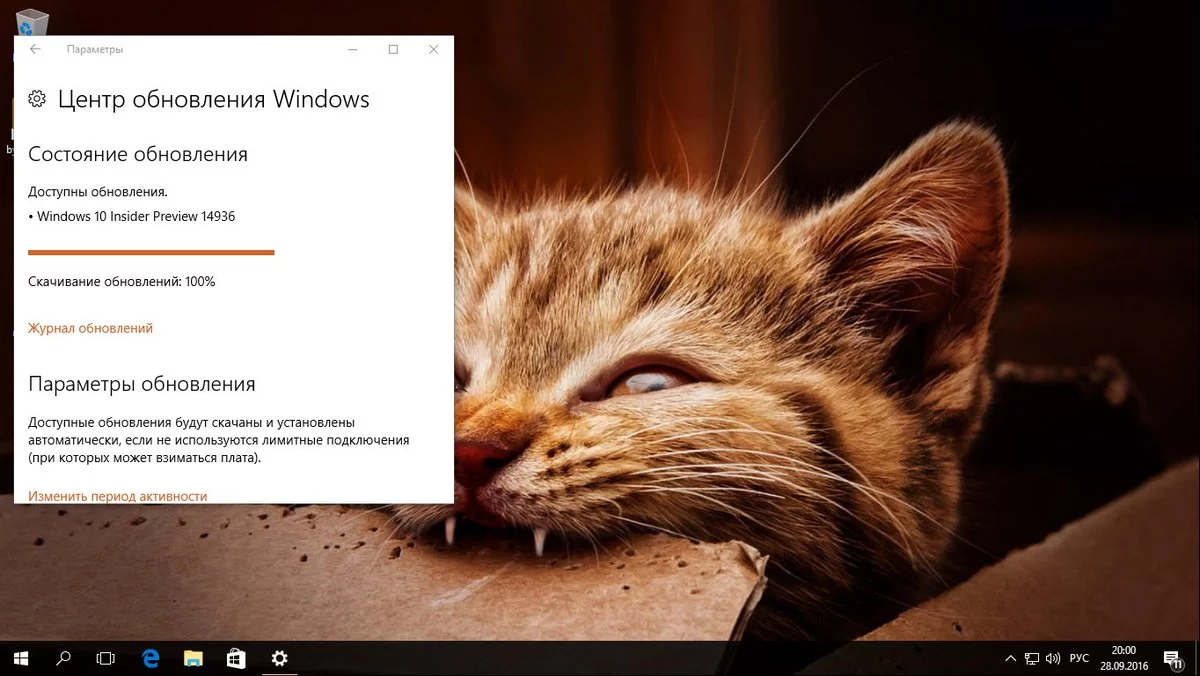Click the settings gear beside the Windows Update title
The height and width of the screenshot is (676, 1200).
pos(37,98)
